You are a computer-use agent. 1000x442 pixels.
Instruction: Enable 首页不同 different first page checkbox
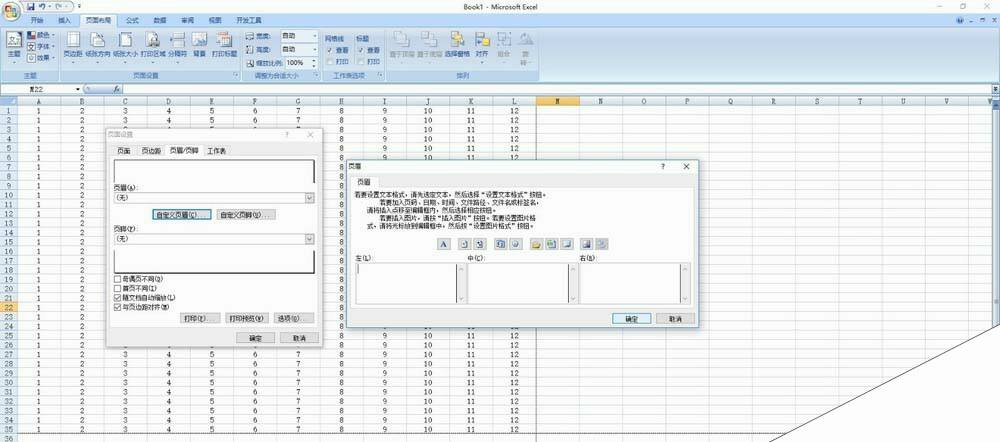117,288
